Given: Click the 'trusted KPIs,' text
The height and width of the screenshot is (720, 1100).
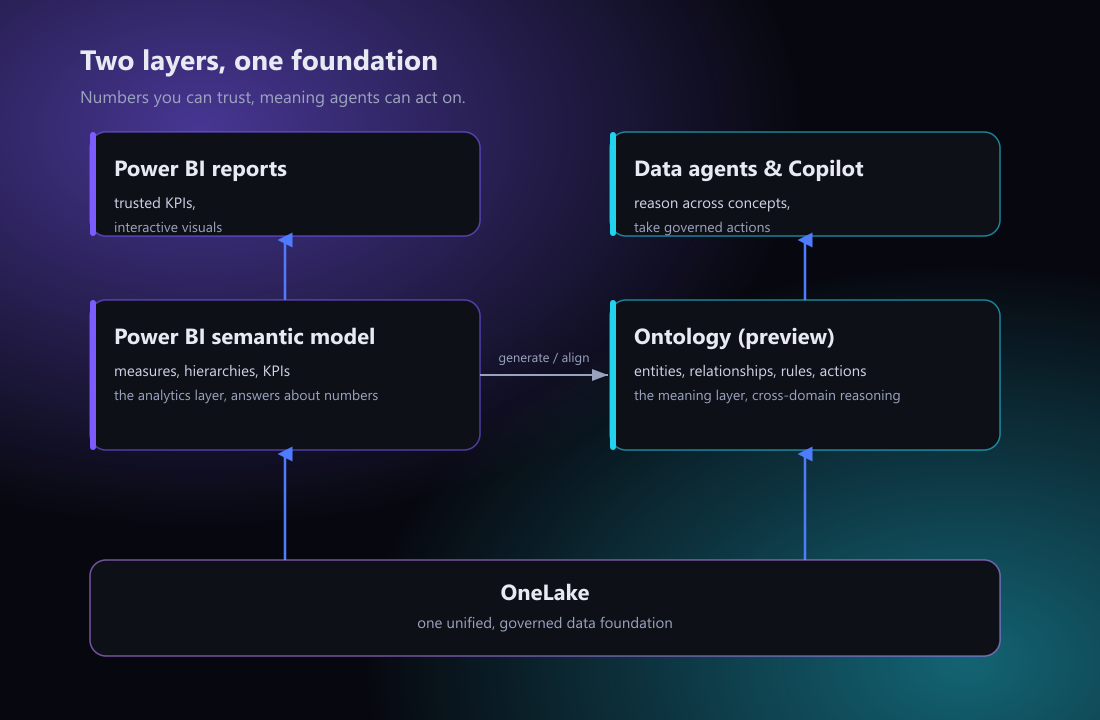Looking at the screenshot, I should [x=155, y=203].
